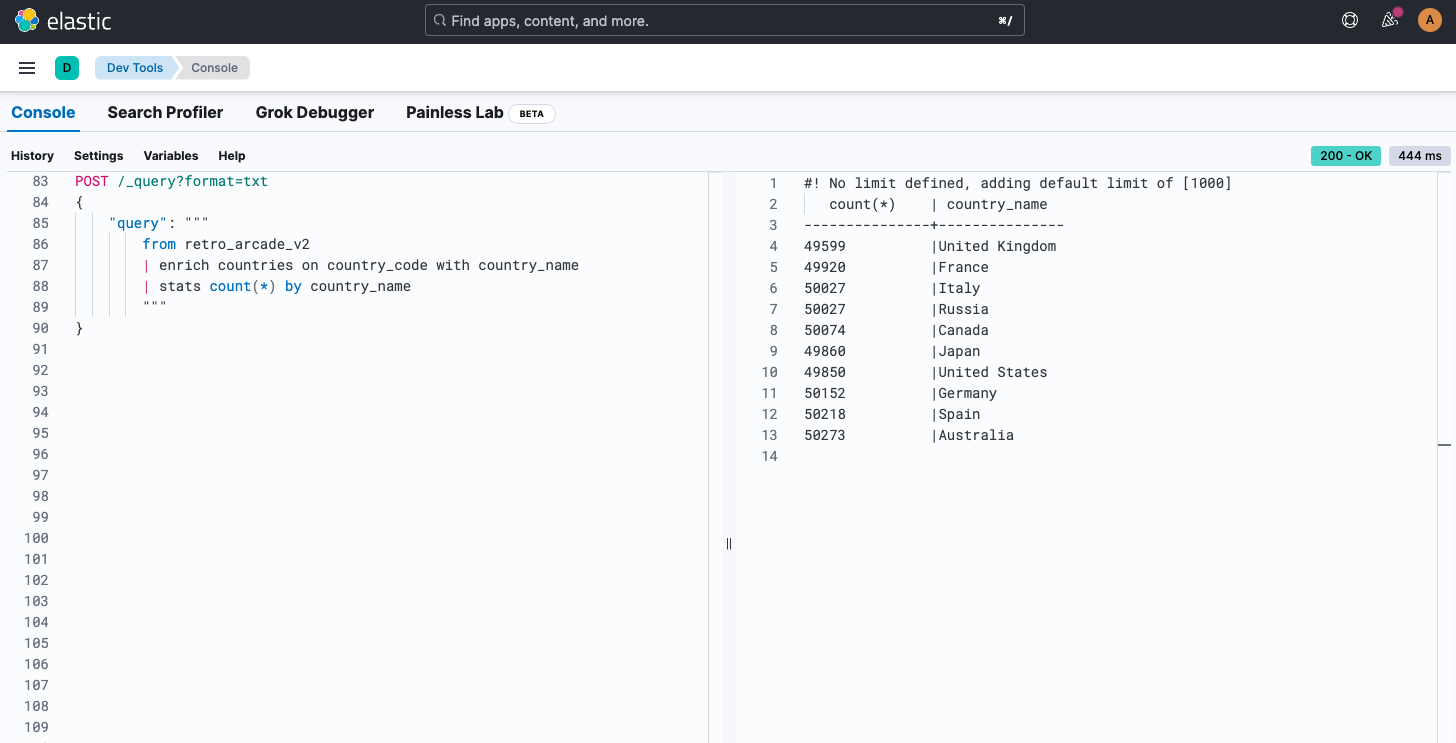
Task: Click the enrich countries line in editor
Action: tap(361, 265)
